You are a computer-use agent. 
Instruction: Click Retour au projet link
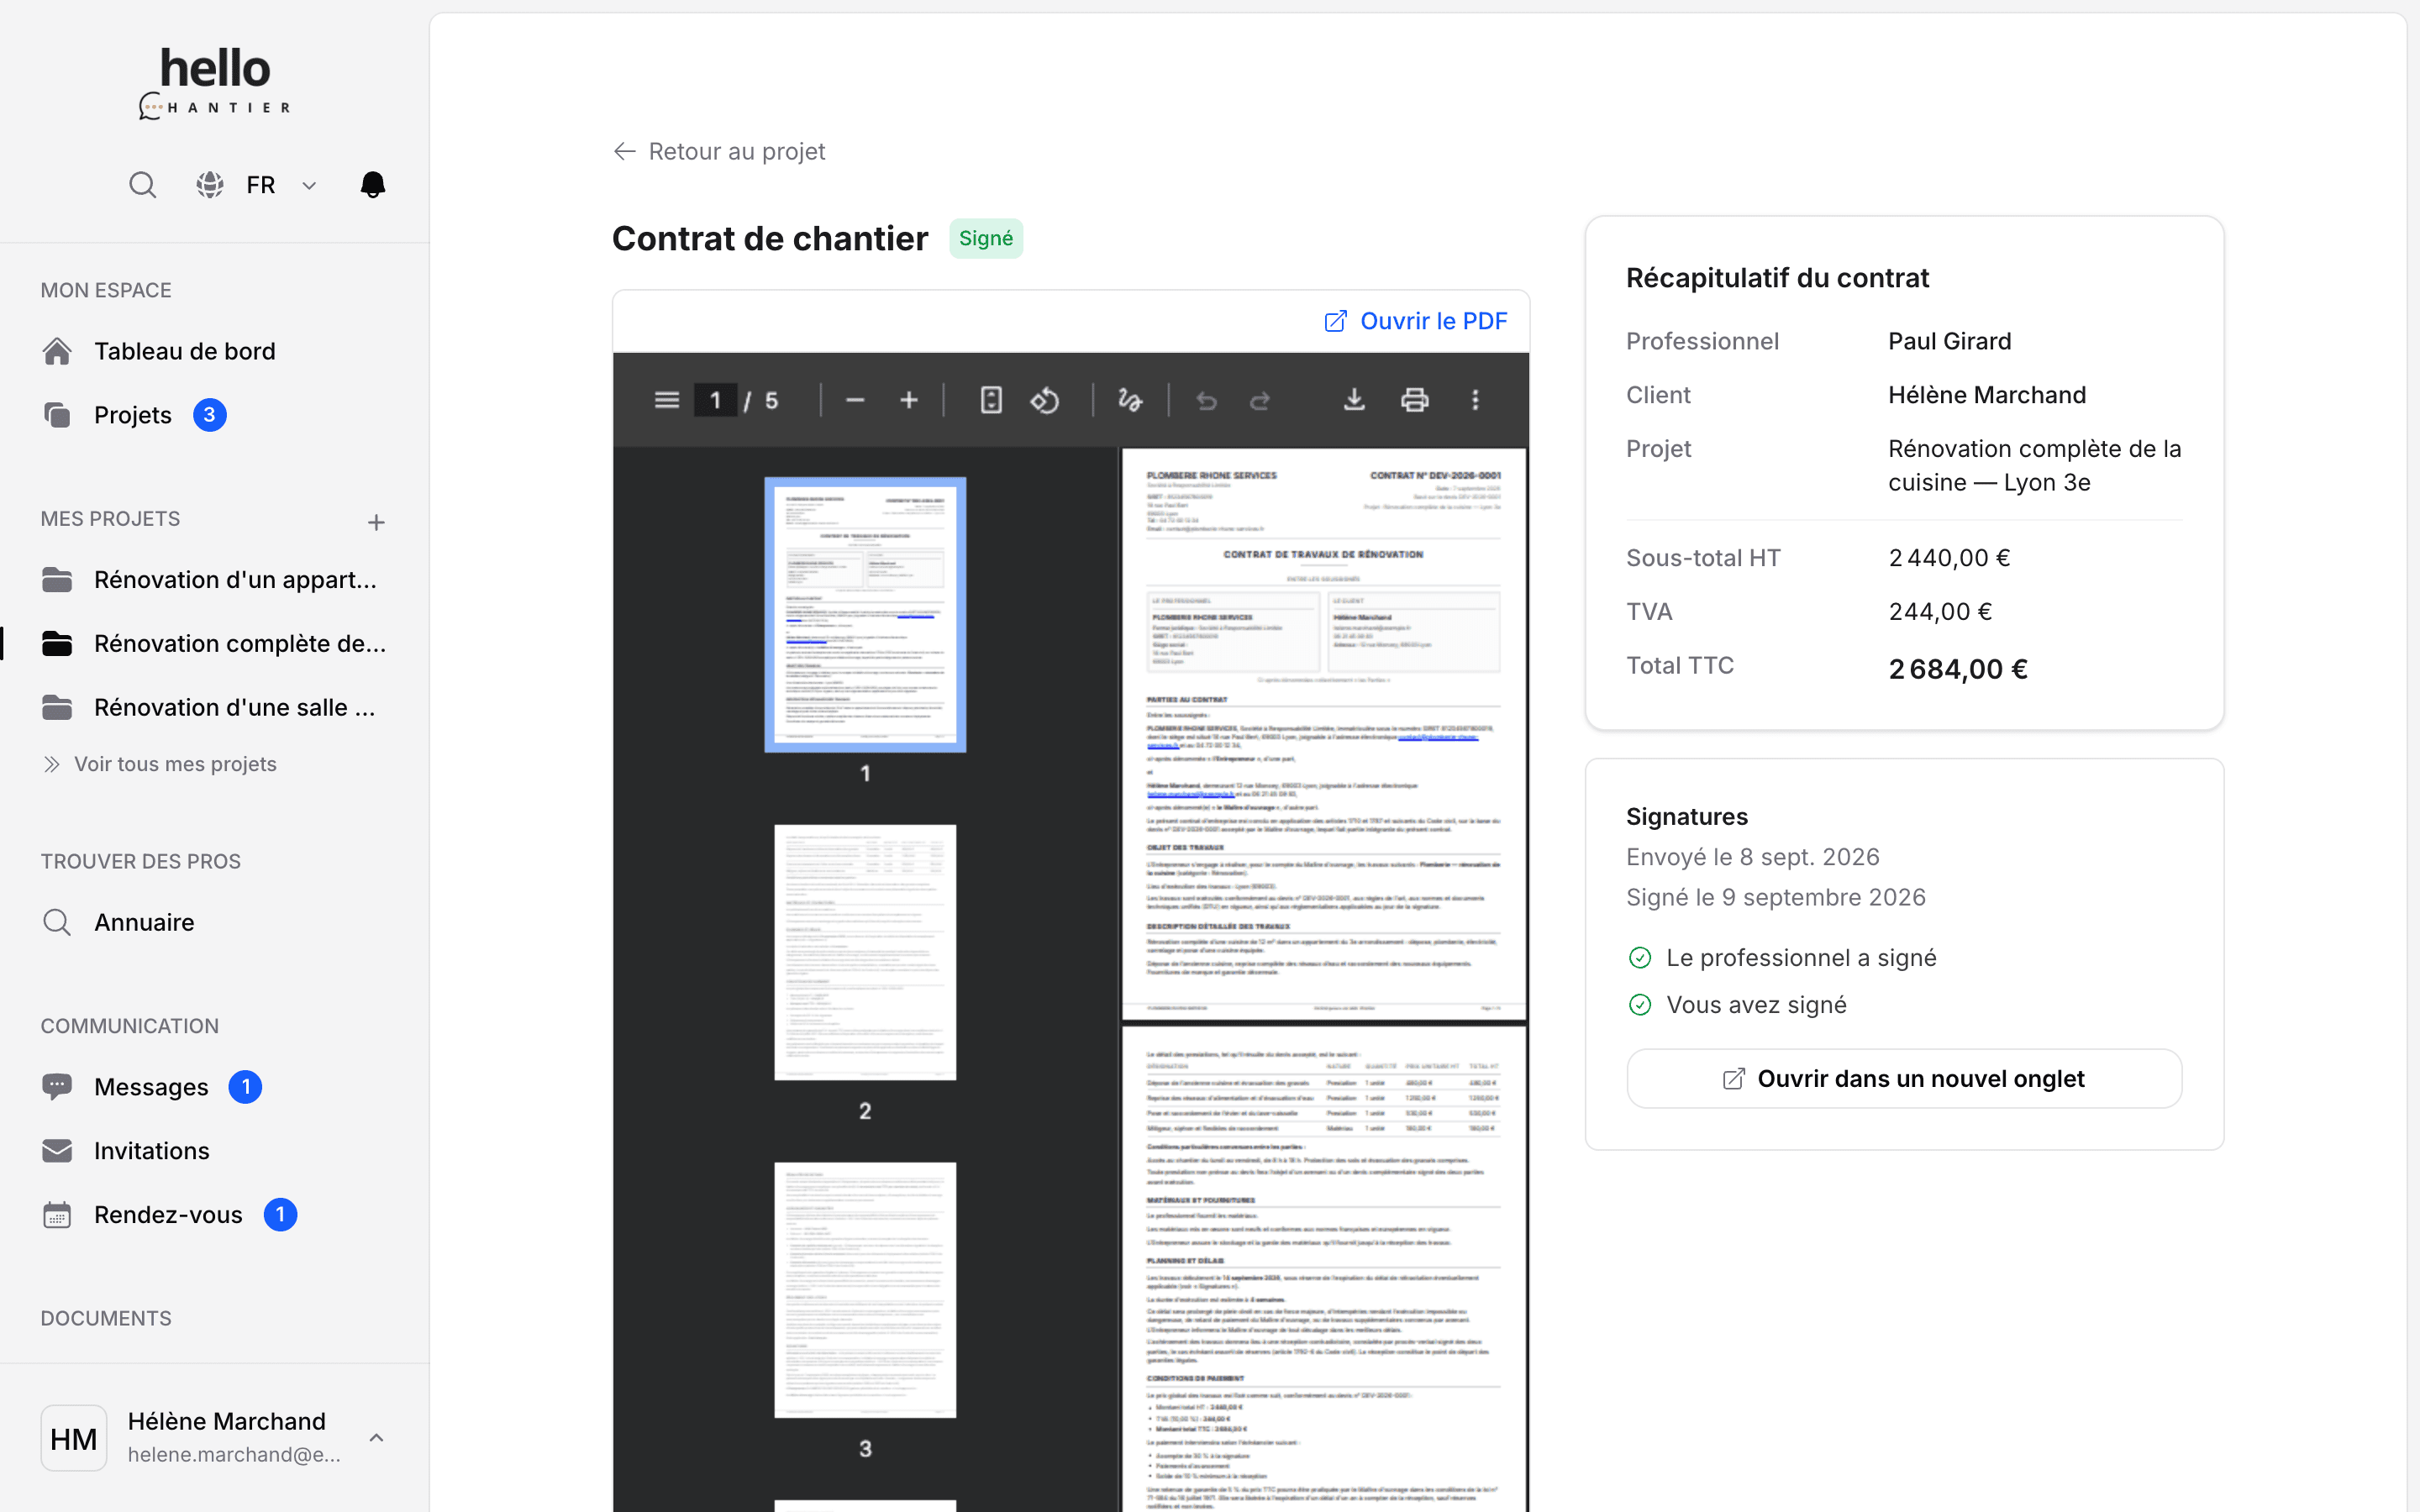(719, 151)
